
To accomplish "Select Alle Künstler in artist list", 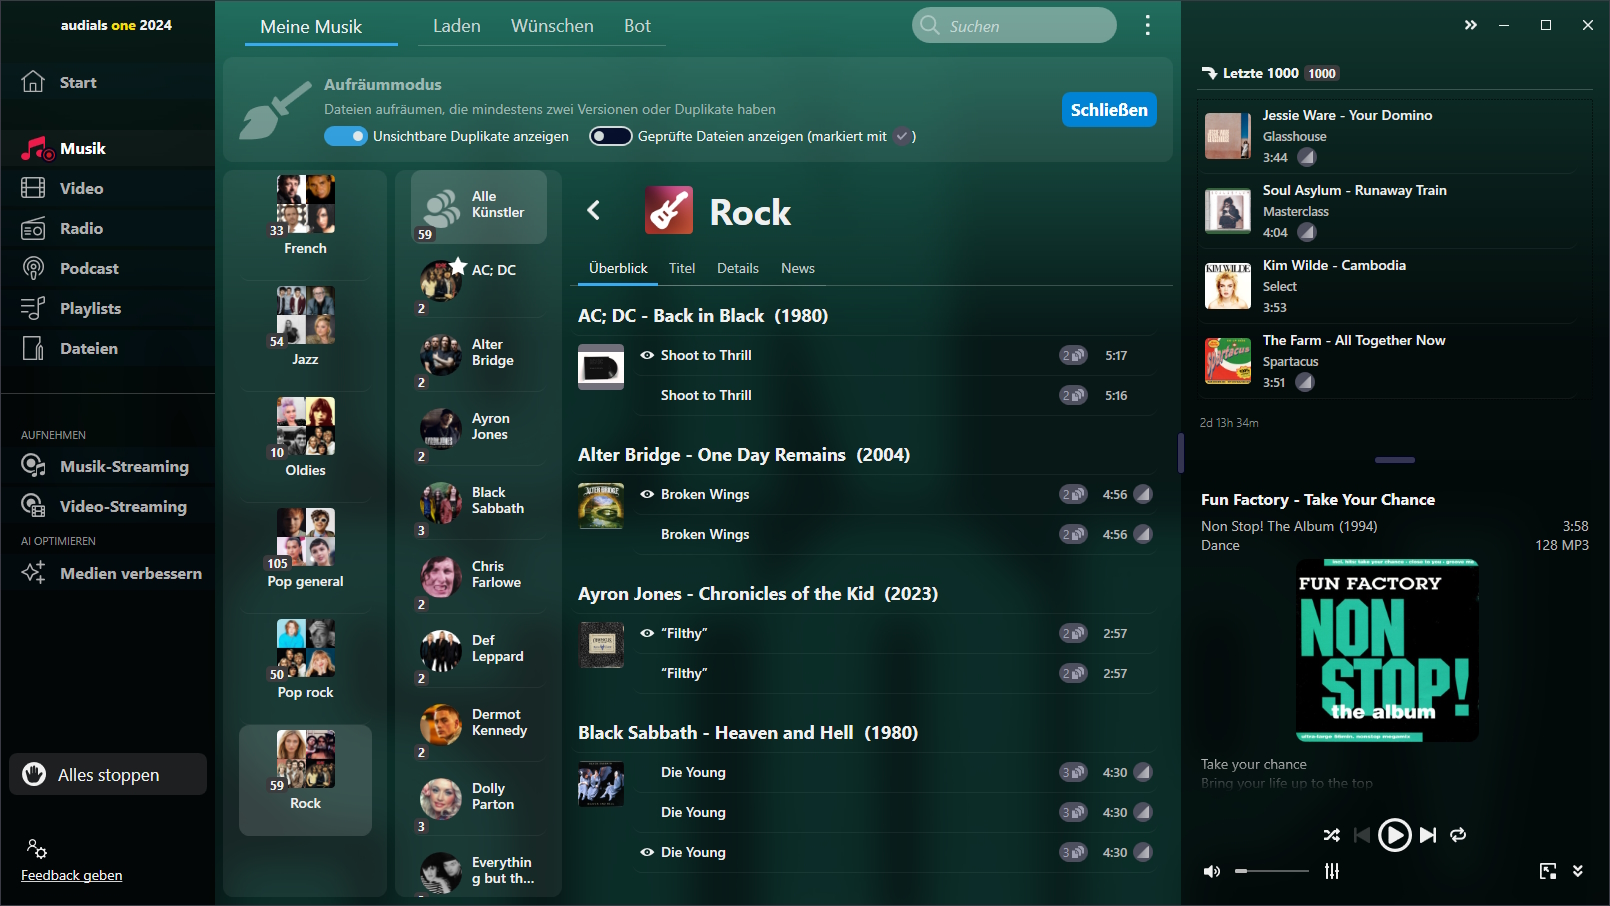I will (x=479, y=207).
